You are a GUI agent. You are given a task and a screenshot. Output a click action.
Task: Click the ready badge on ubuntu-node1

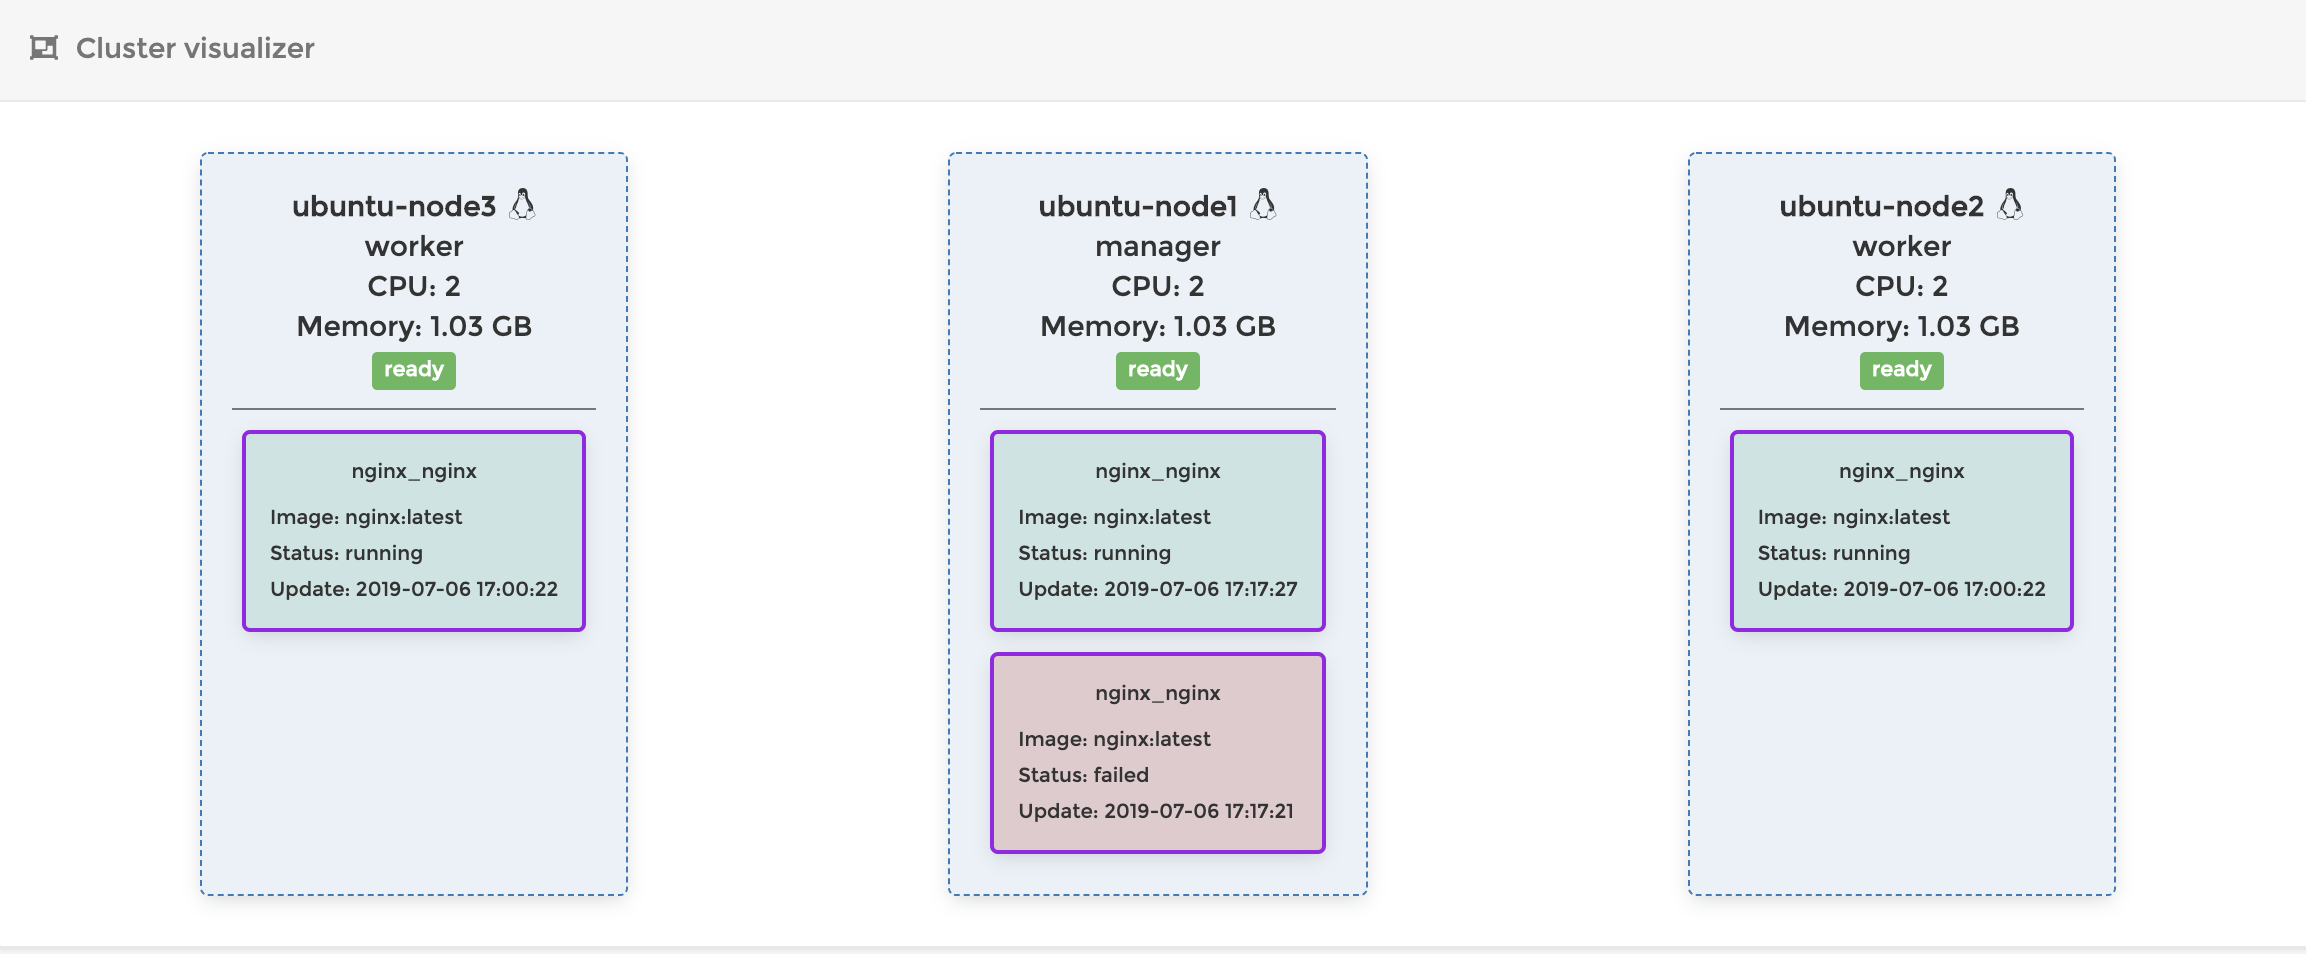(x=1157, y=370)
